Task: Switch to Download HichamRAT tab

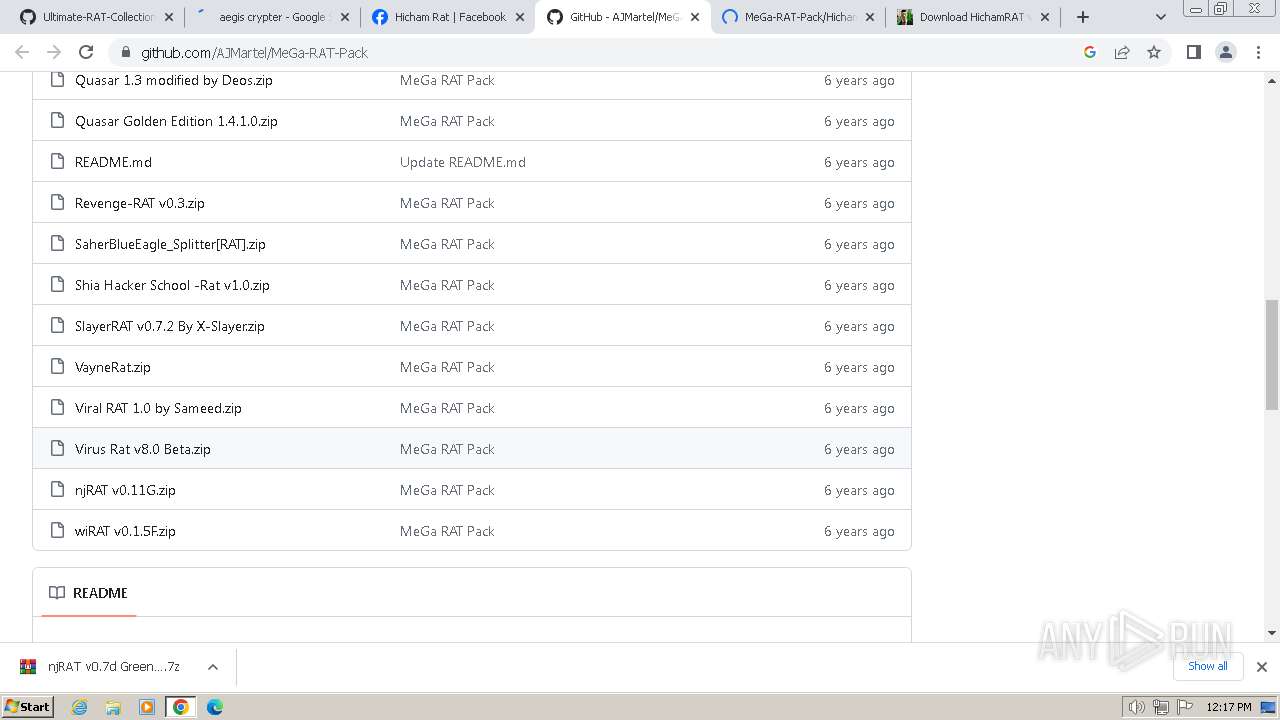Action: click(x=974, y=17)
